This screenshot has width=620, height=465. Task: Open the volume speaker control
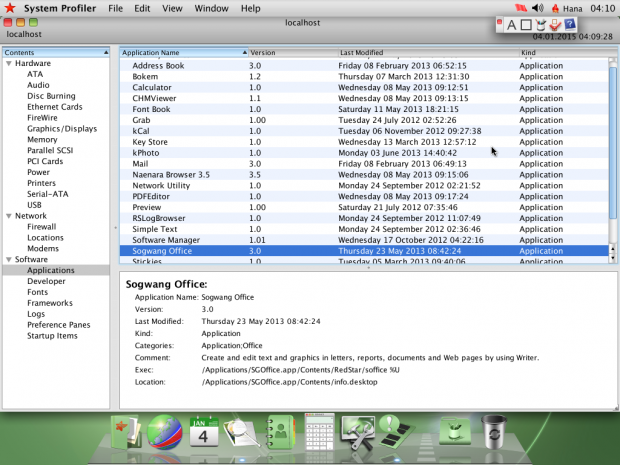pyautogui.click(x=538, y=8)
